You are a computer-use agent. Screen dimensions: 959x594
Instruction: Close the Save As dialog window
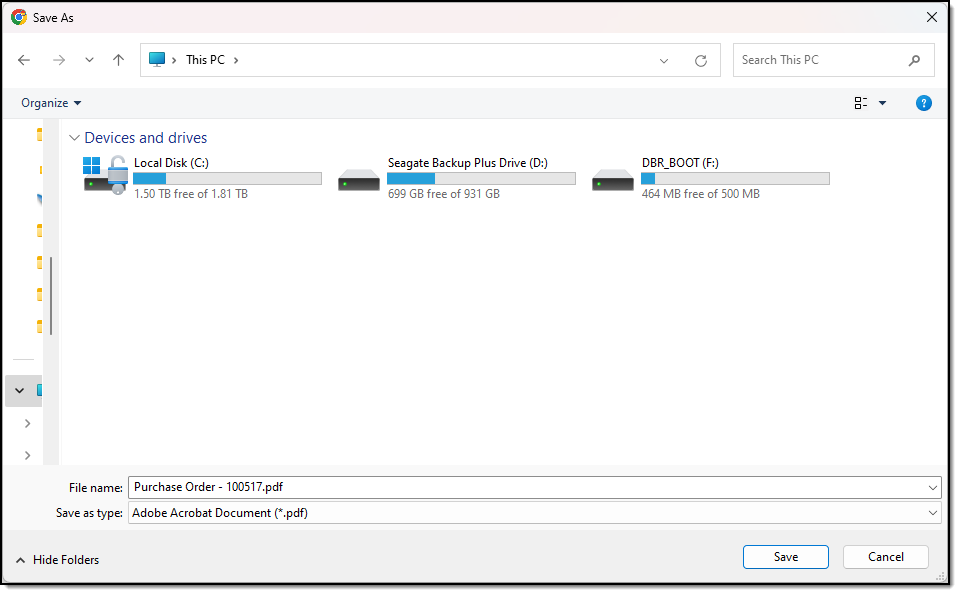coord(931,17)
